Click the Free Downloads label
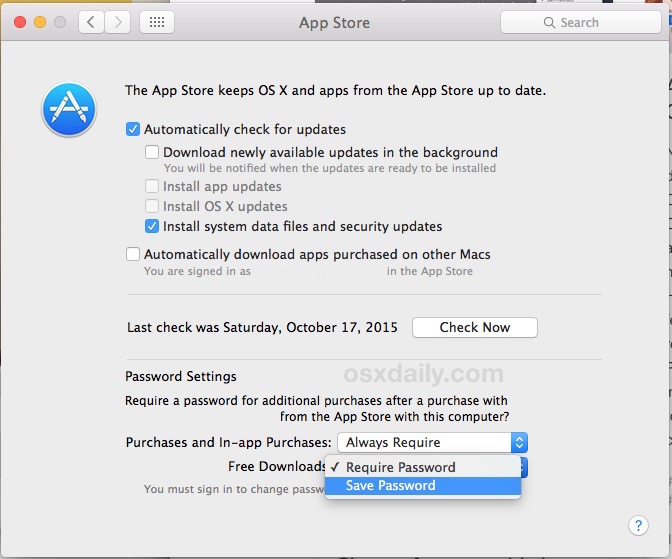Viewport: 672px width, 559px height. pos(276,466)
